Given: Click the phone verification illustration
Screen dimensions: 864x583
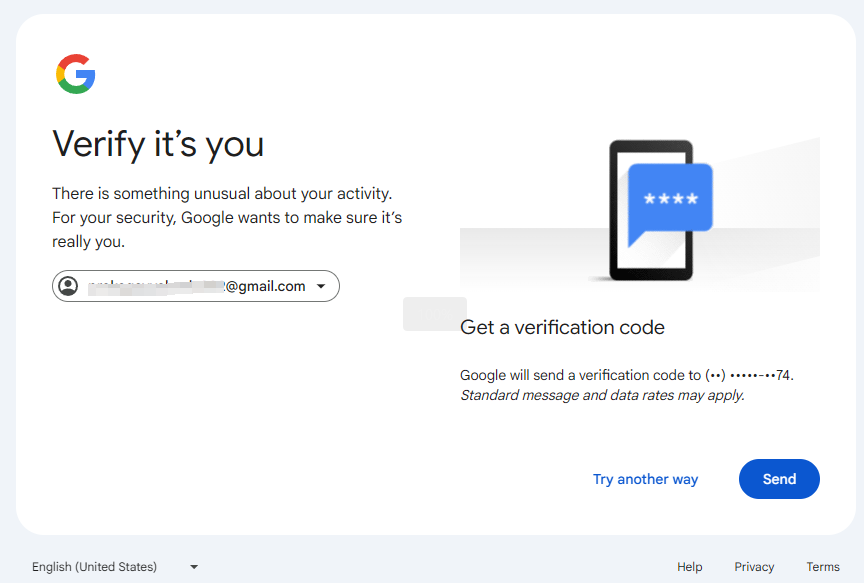Looking at the screenshot, I should click(x=640, y=214).
